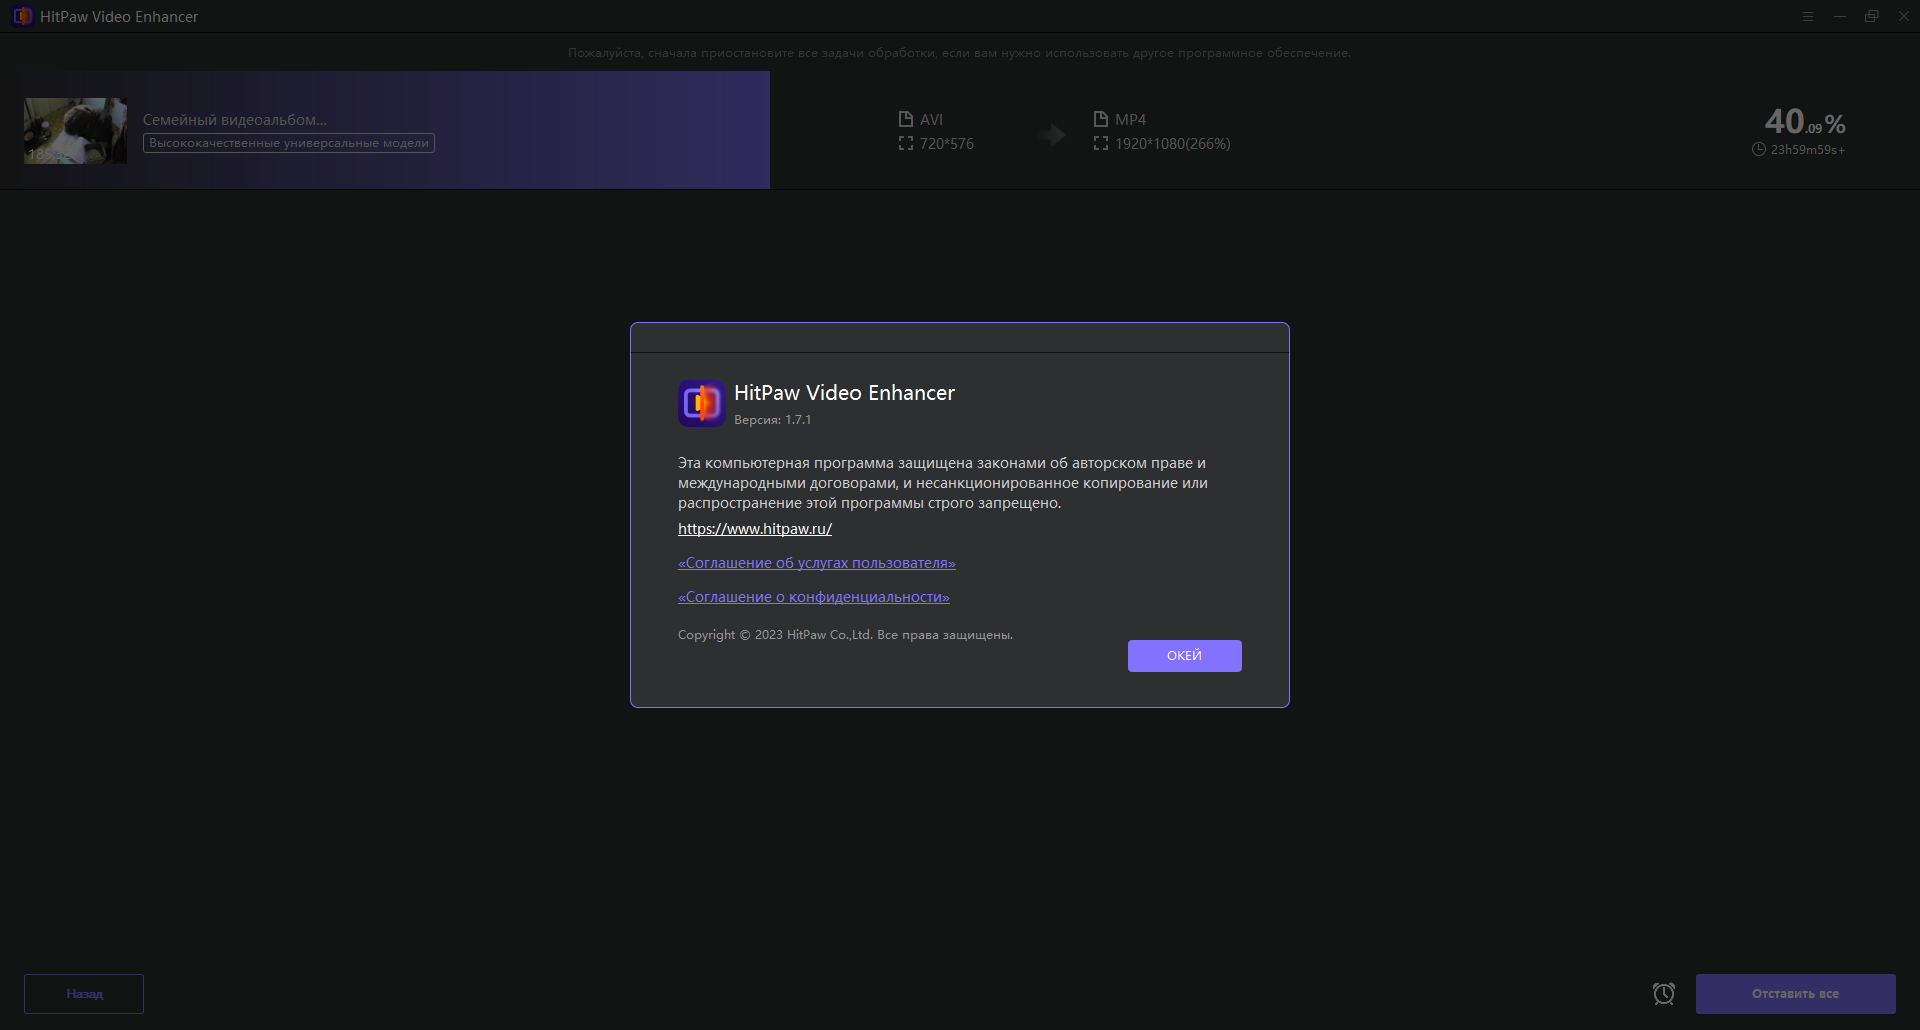Click the MP4 output format icon
Viewport: 1920px width, 1030px height.
(x=1101, y=119)
